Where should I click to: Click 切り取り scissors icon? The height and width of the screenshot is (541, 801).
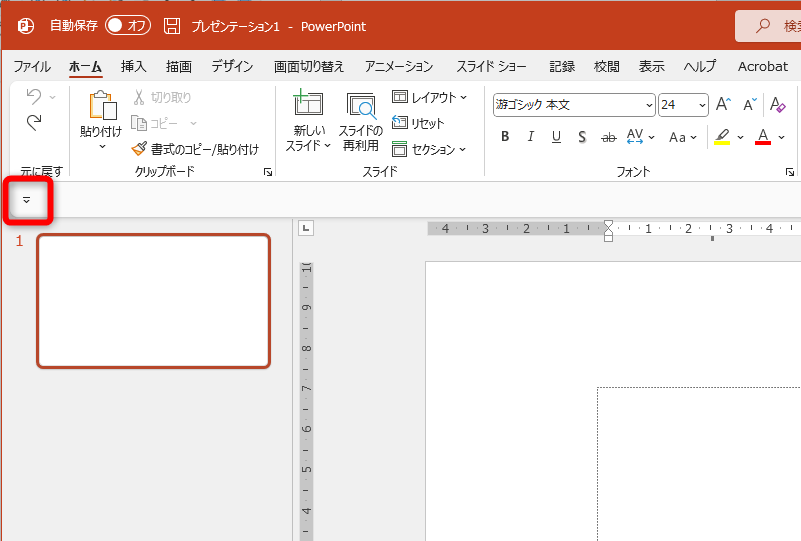[x=139, y=97]
